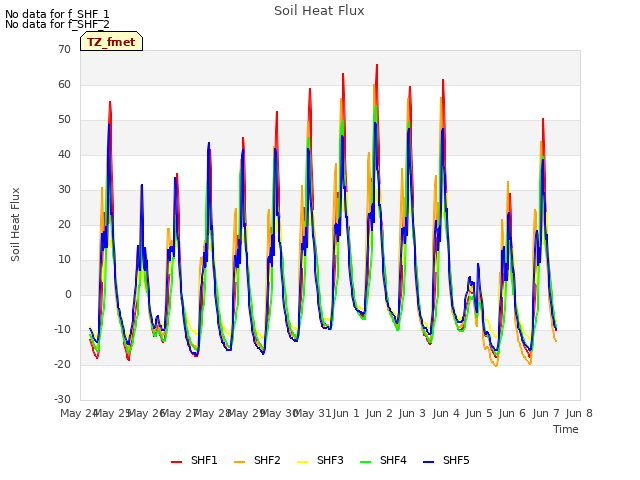The image size is (640, 480).
Task: Click the Jun 2 x-axis tick label
Action: coord(379,413)
